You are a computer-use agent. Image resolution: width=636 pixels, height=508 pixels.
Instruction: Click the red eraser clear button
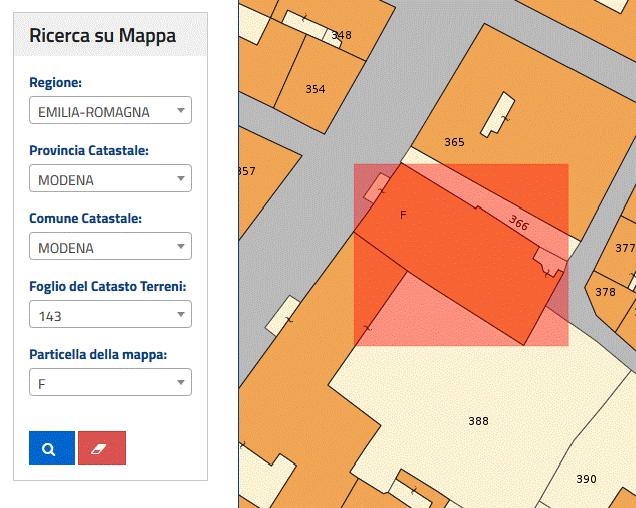coord(102,448)
